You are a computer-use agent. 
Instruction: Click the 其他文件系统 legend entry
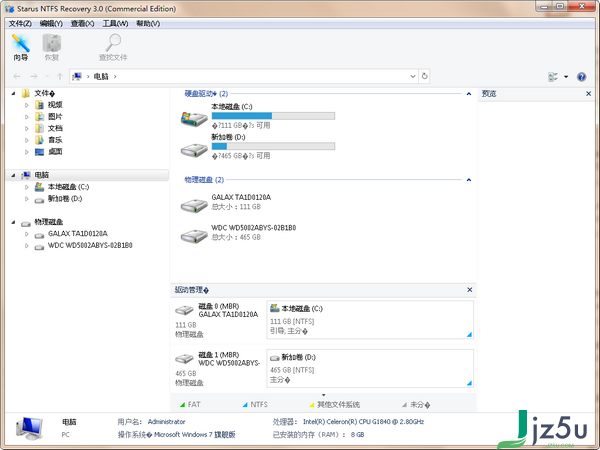pos(335,404)
